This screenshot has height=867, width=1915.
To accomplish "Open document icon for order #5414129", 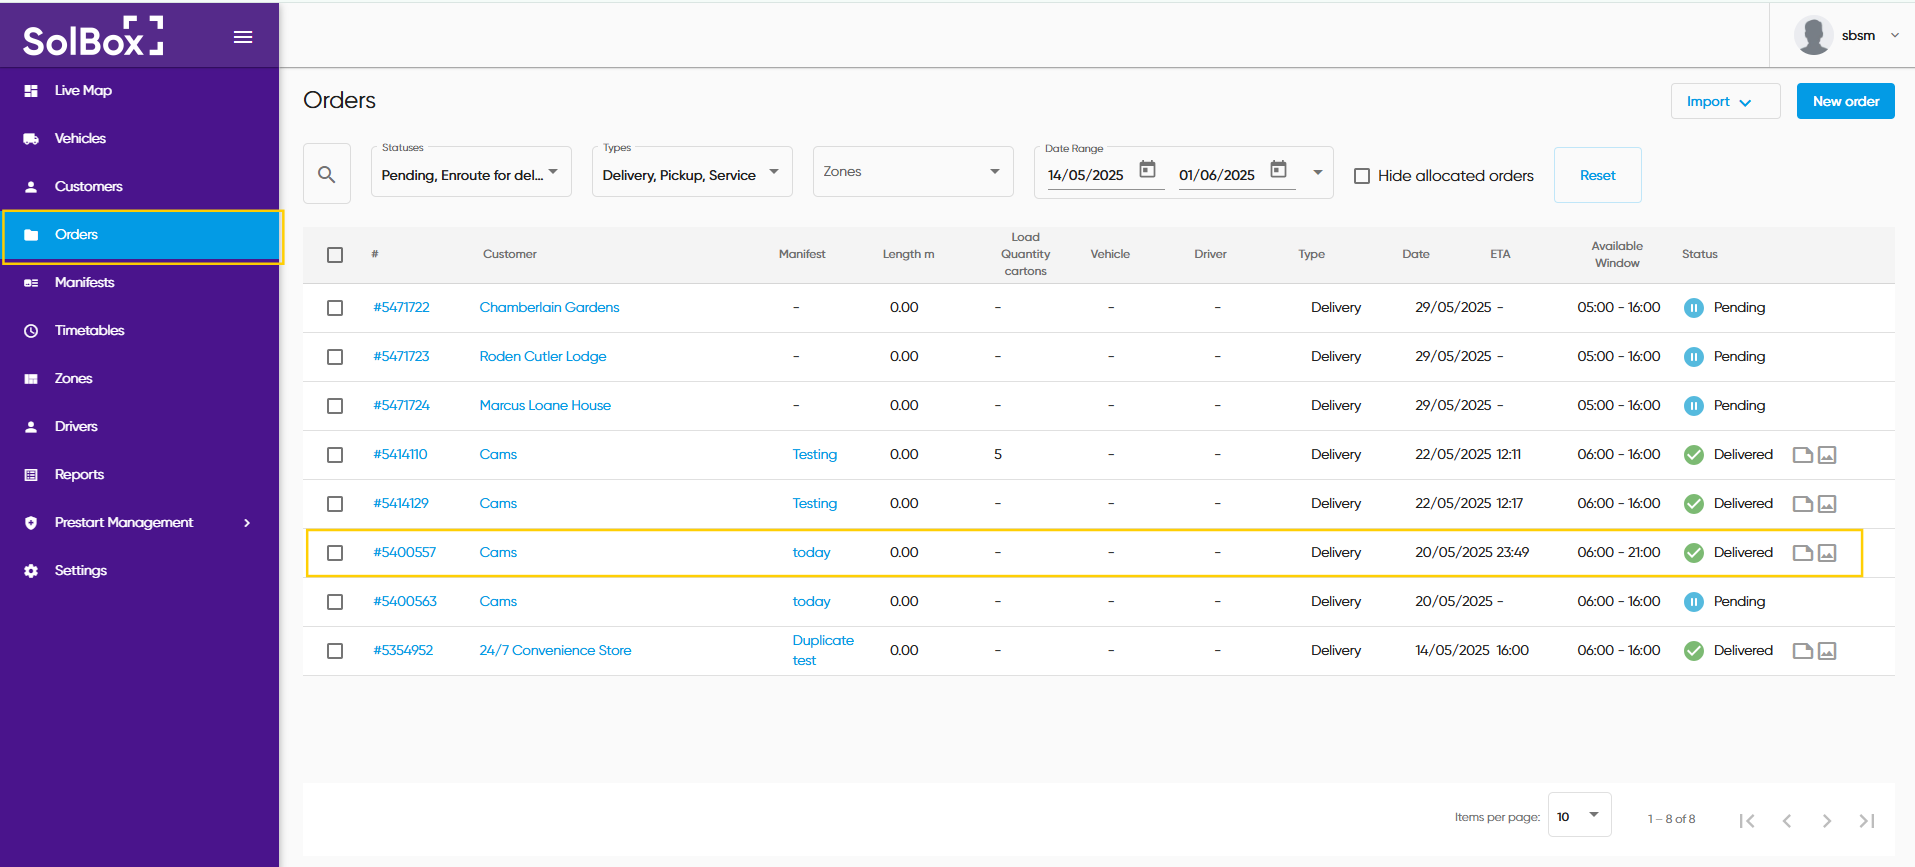I will coord(1803,504).
